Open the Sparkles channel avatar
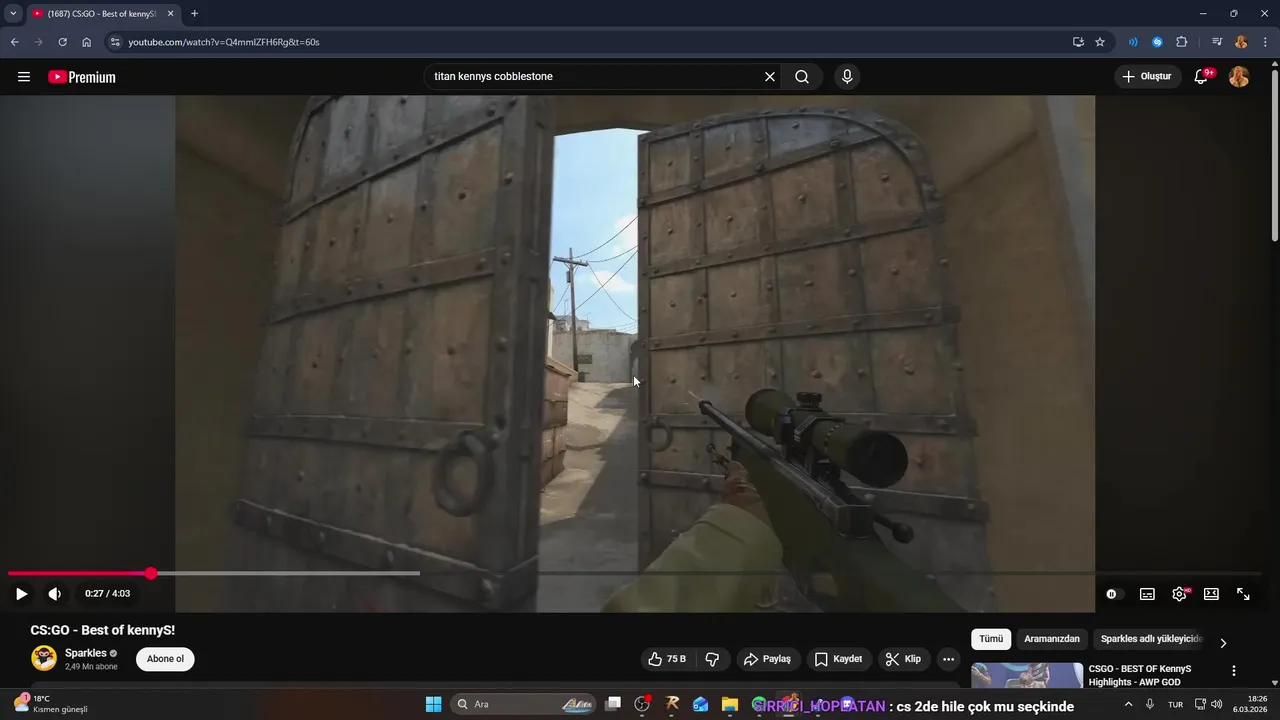The width and height of the screenshot is (1280, 720). 43,658
